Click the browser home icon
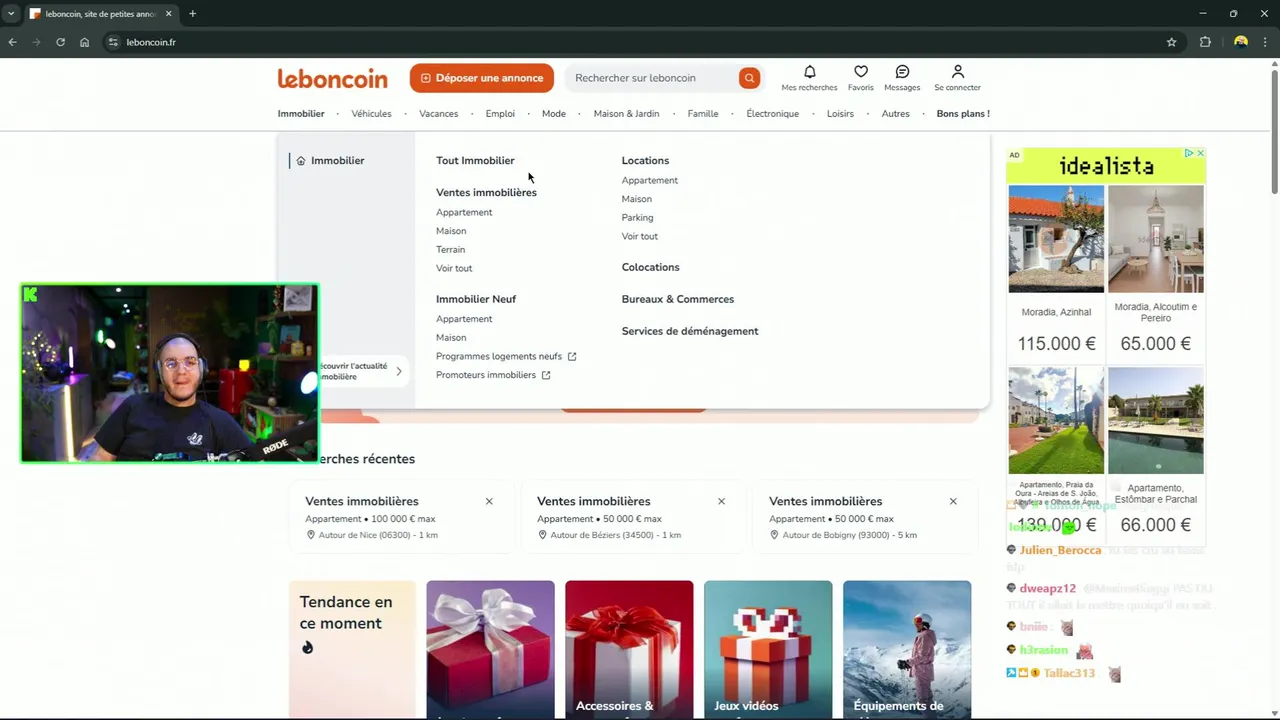The height and width of the screenshot is (720, 1280). click(85, 42)
